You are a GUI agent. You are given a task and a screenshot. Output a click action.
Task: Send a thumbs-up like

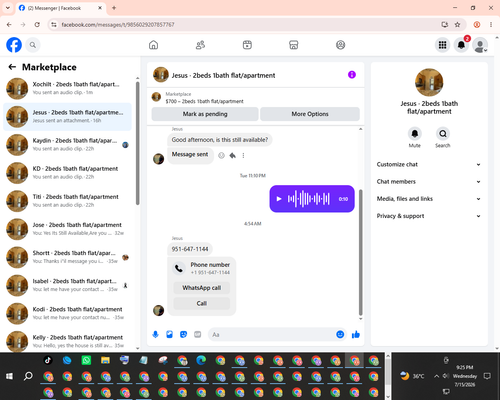(x=356, y=334)
